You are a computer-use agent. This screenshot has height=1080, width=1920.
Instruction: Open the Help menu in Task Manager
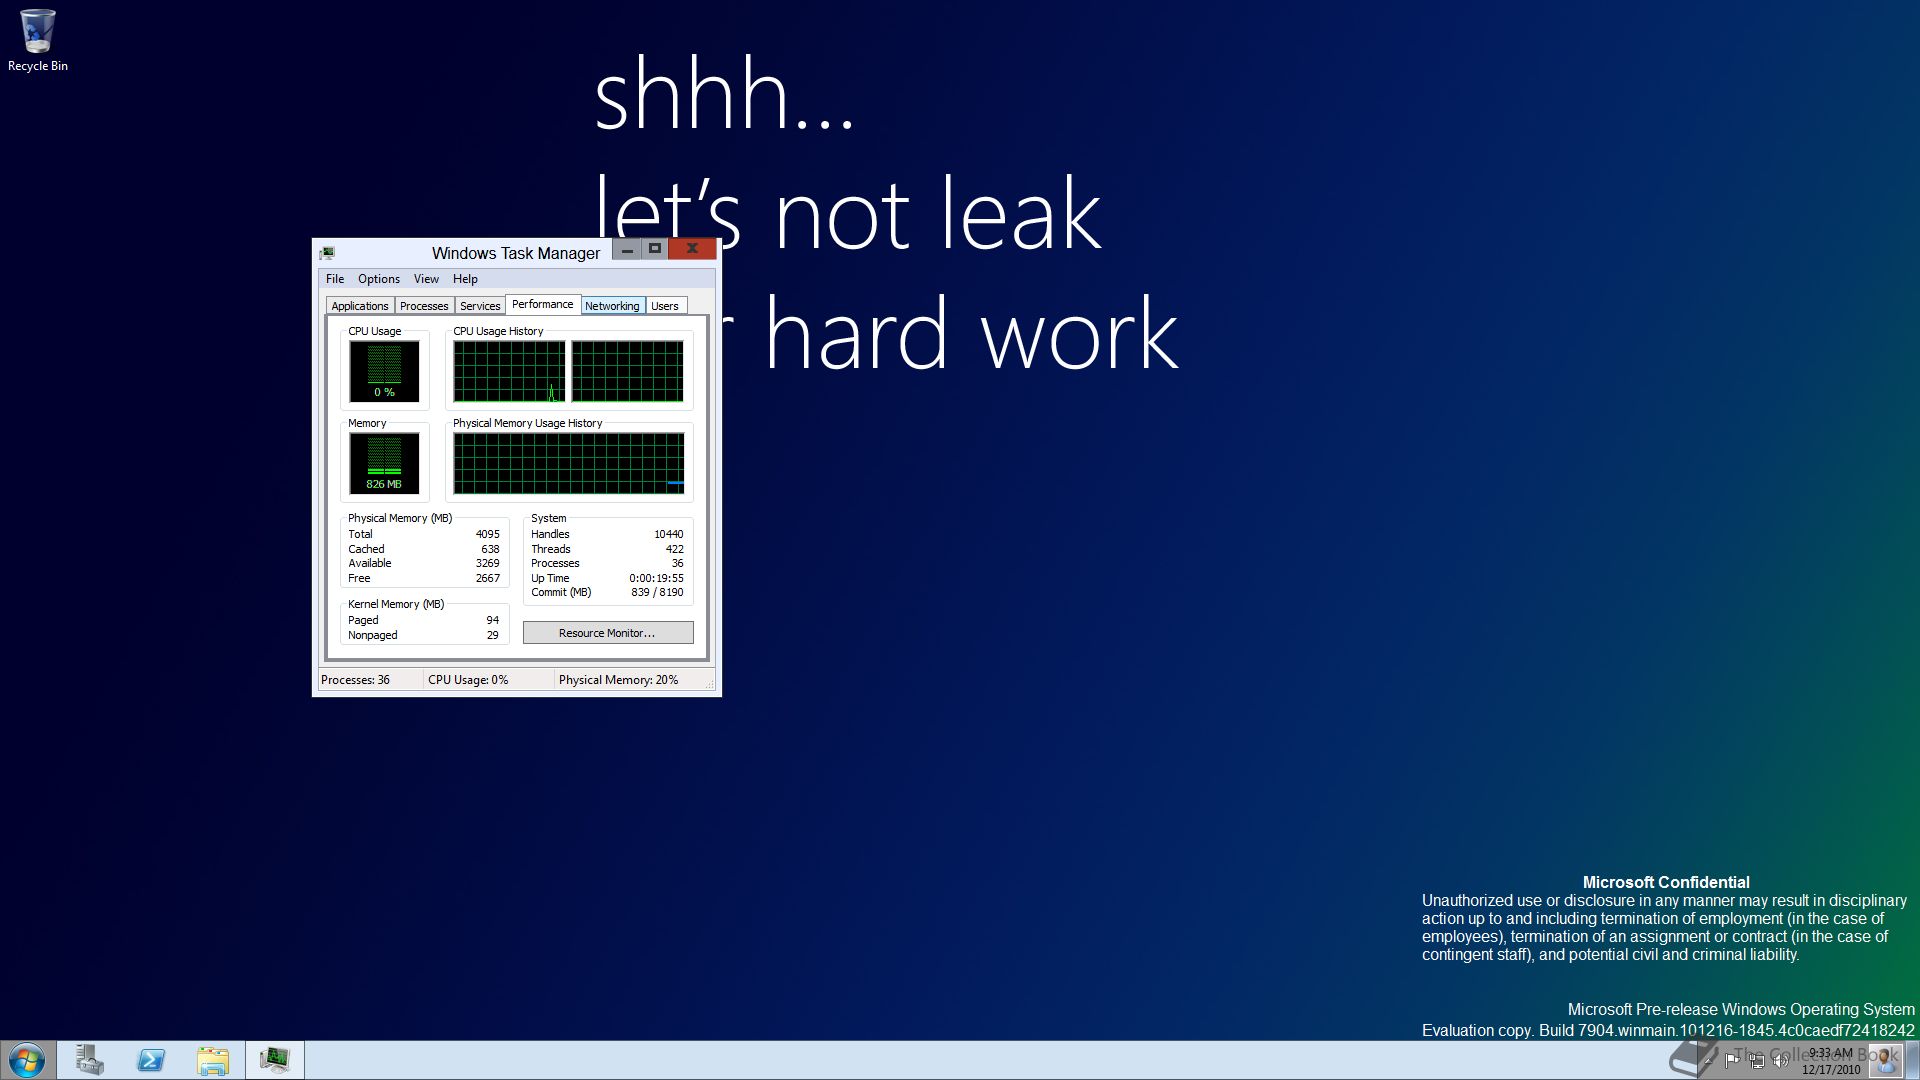(465, 279)
